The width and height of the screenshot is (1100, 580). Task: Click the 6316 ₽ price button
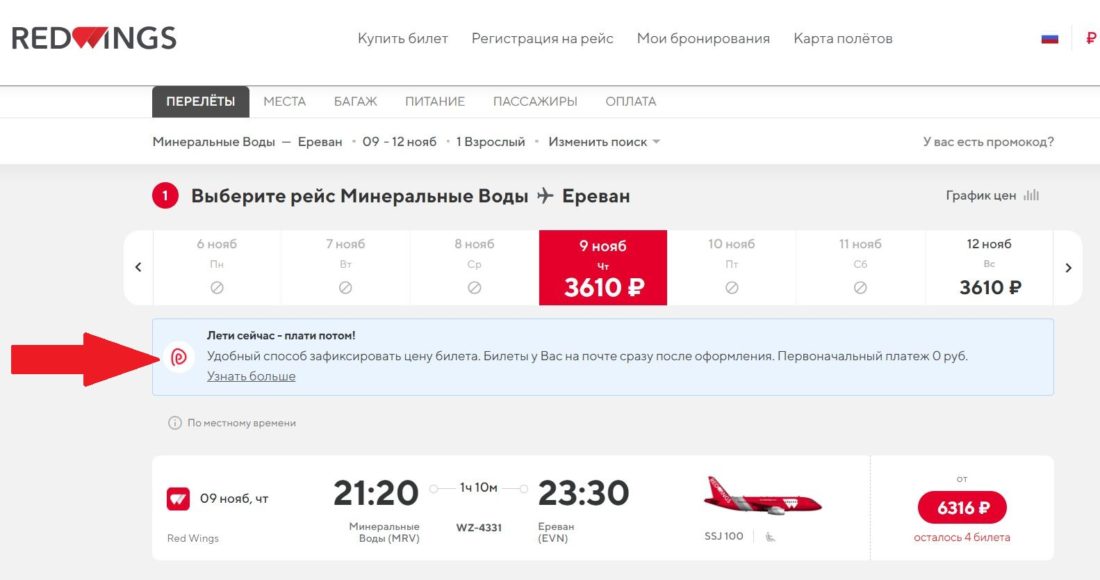[x=962, y=507]
